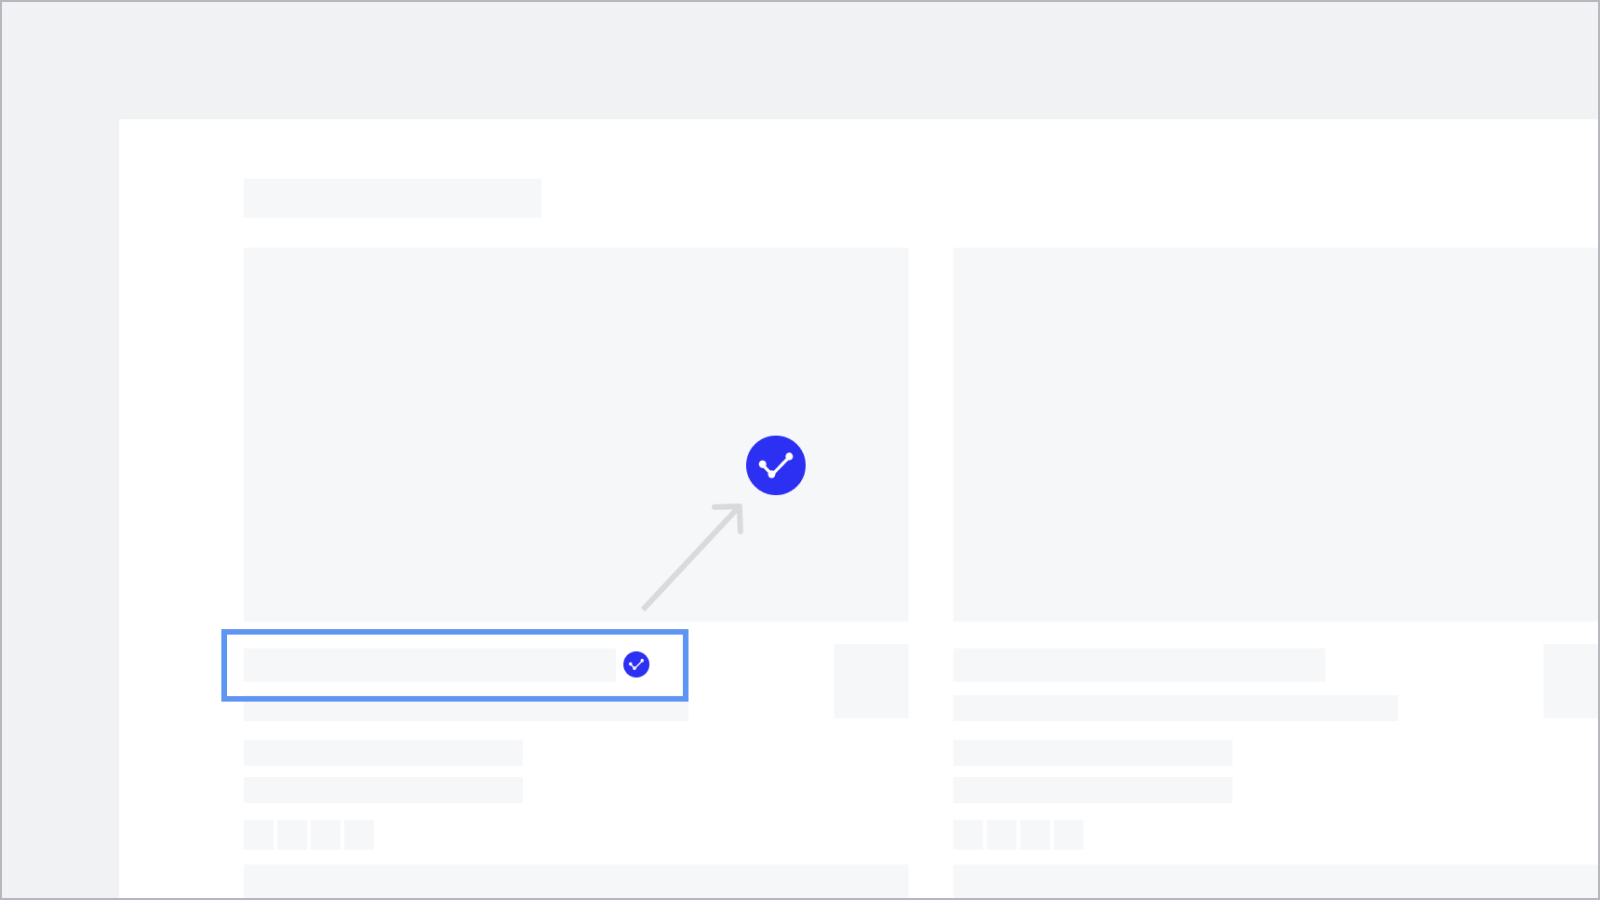
Task: Select the first rating square under the left card
Action: click(259, 835)
